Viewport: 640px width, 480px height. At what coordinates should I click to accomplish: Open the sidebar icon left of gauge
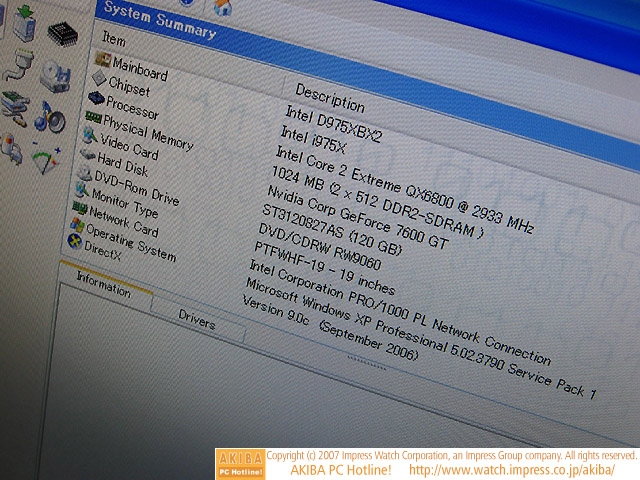tap(11, 149)
